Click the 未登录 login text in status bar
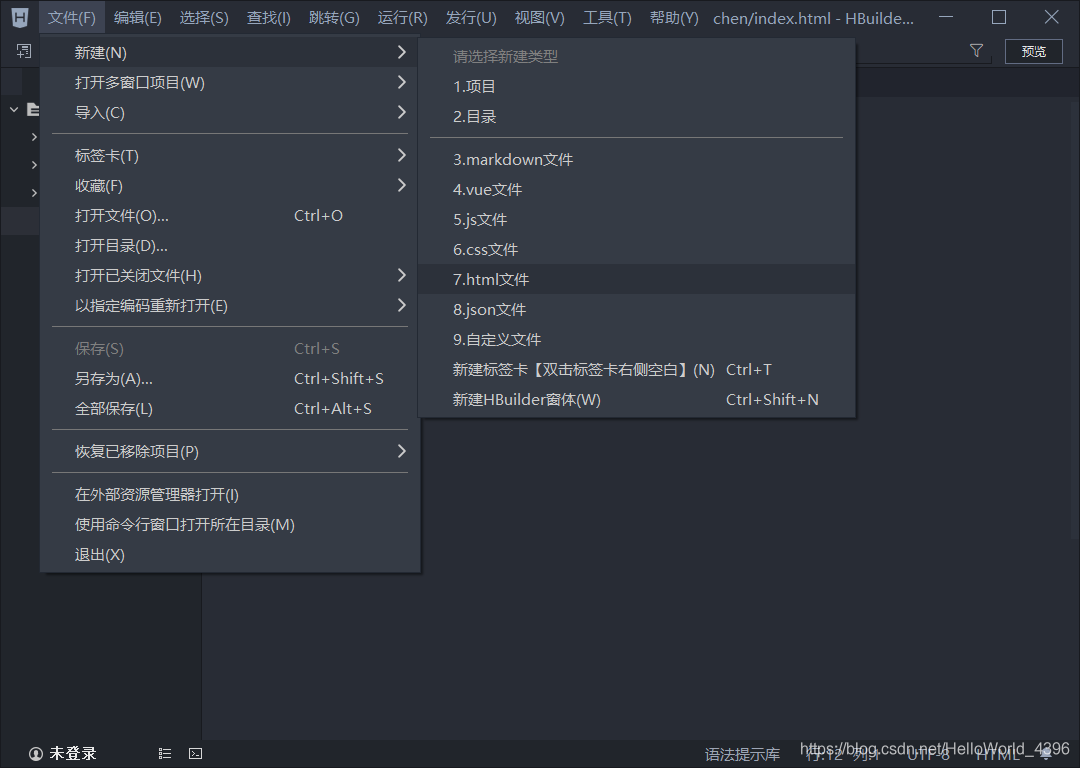This screenshot has width=1080, height=768. [72, 754]
